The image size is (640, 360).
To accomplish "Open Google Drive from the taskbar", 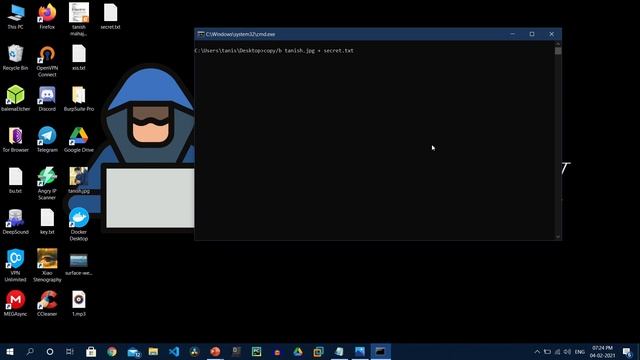I will click(298, 351).
